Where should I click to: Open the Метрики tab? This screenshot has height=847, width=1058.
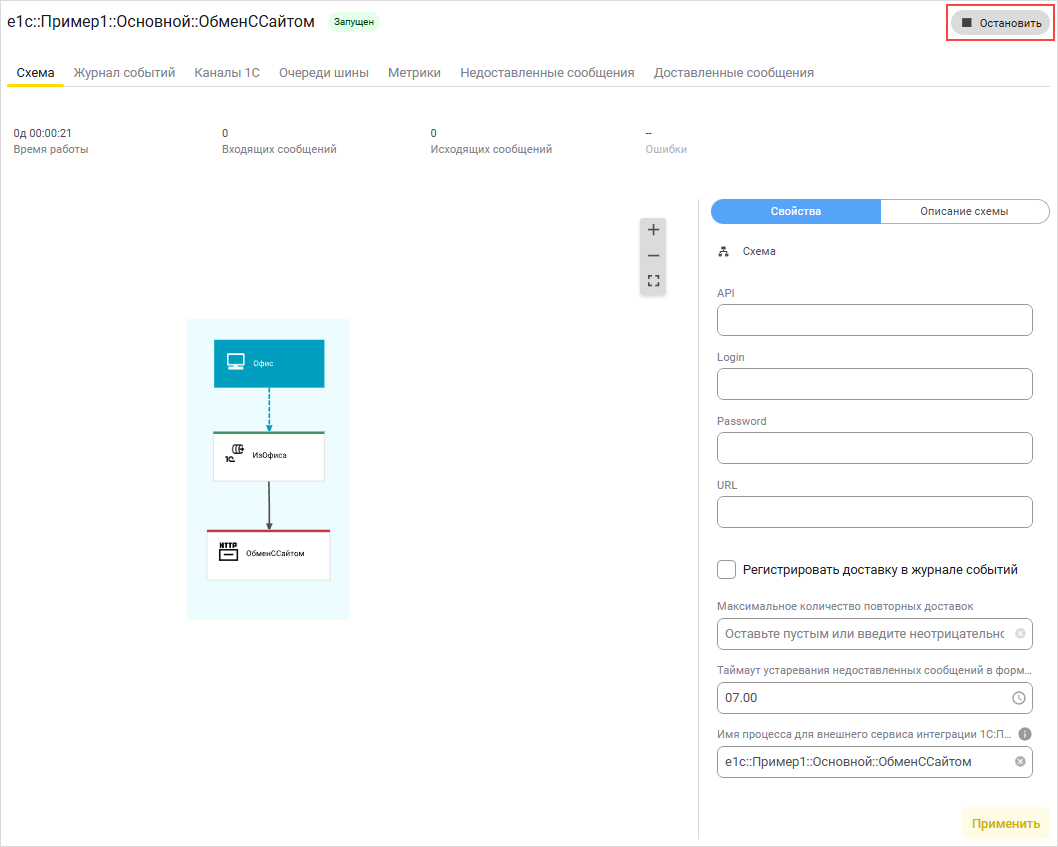414,73
